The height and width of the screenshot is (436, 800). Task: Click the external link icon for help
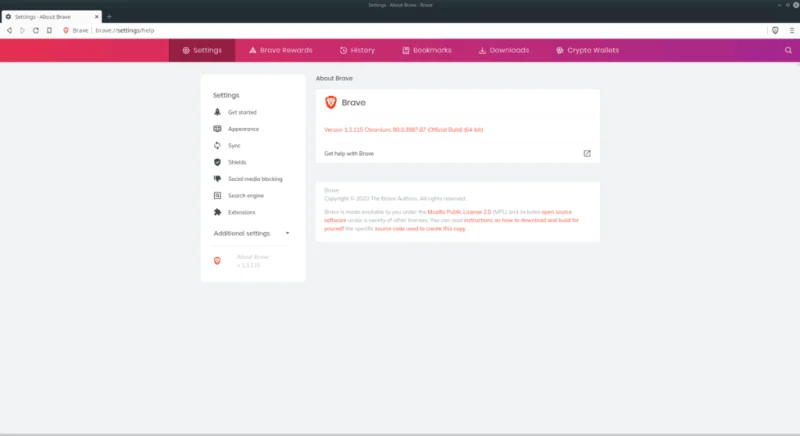click(x=587, y=153)
